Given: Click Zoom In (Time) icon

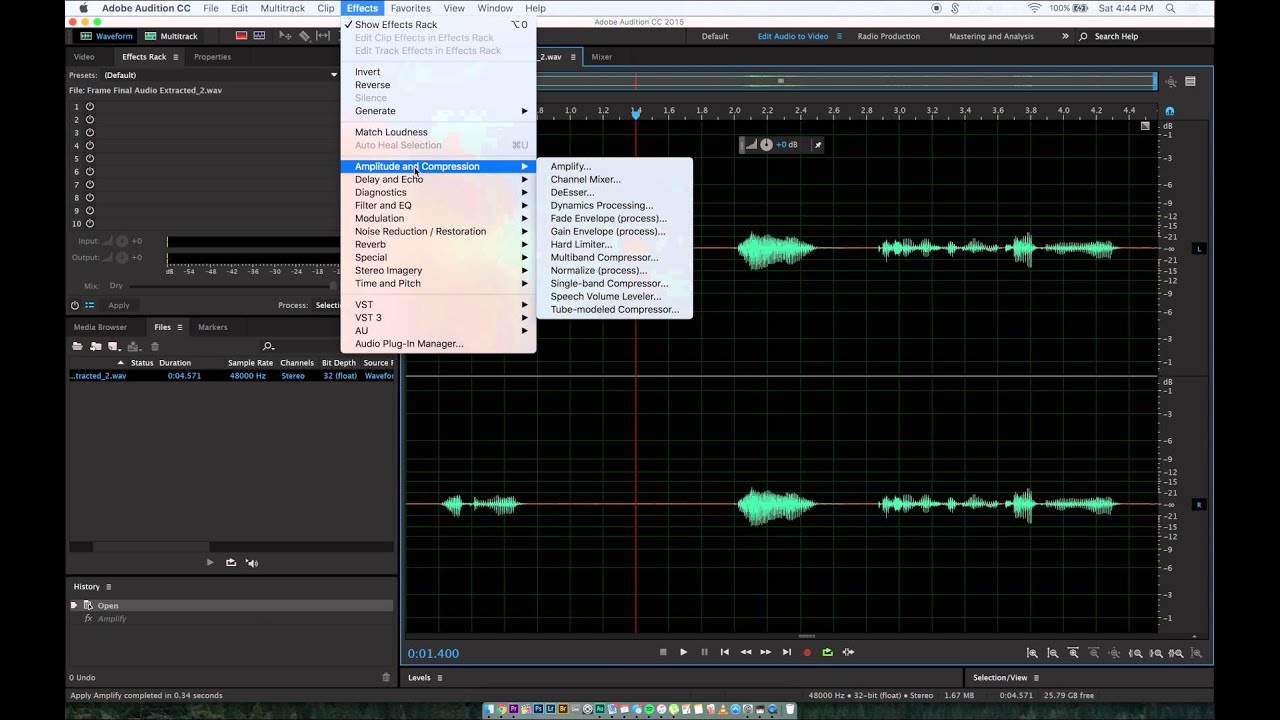Looking at the screenshot, I should tap(1074, 653).
